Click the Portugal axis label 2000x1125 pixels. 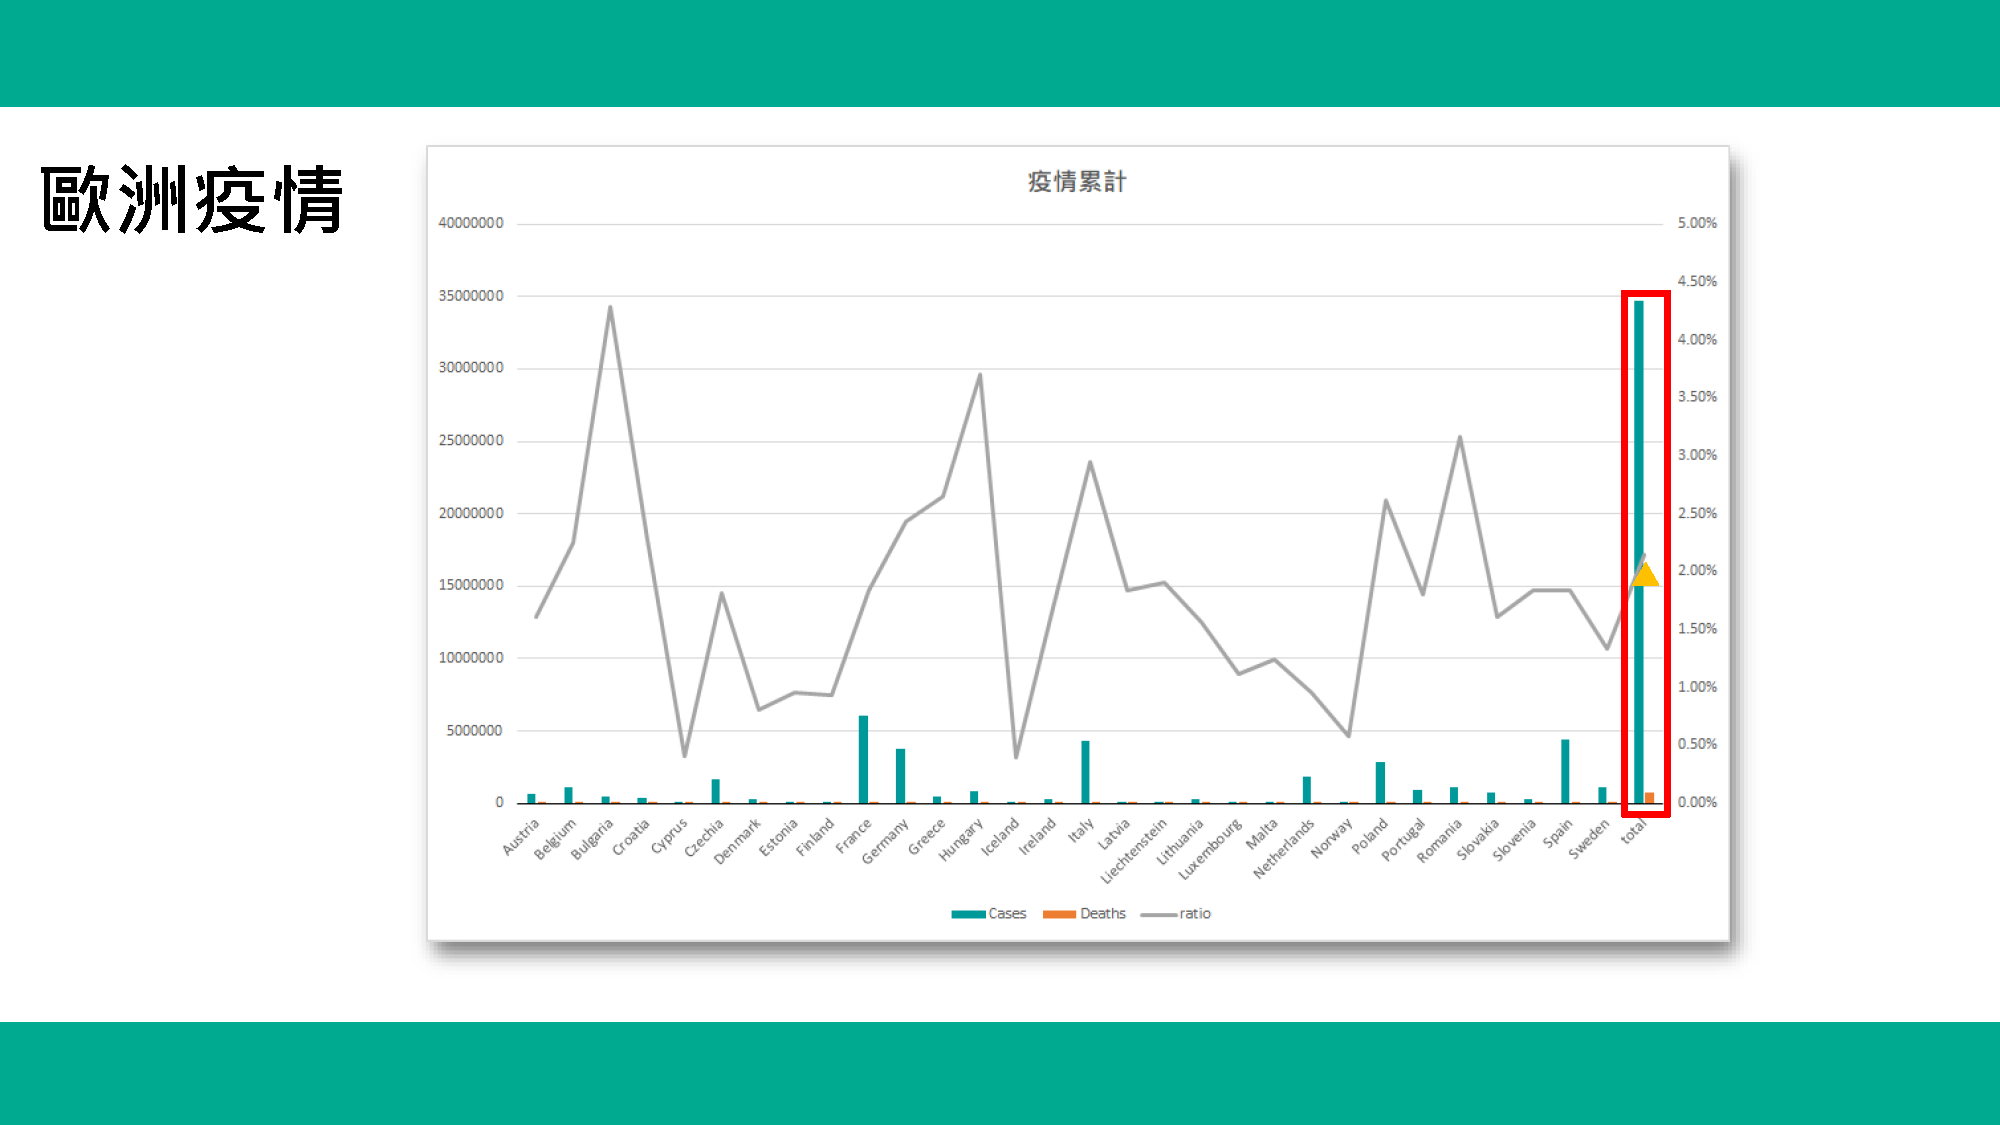[1403, 840]
